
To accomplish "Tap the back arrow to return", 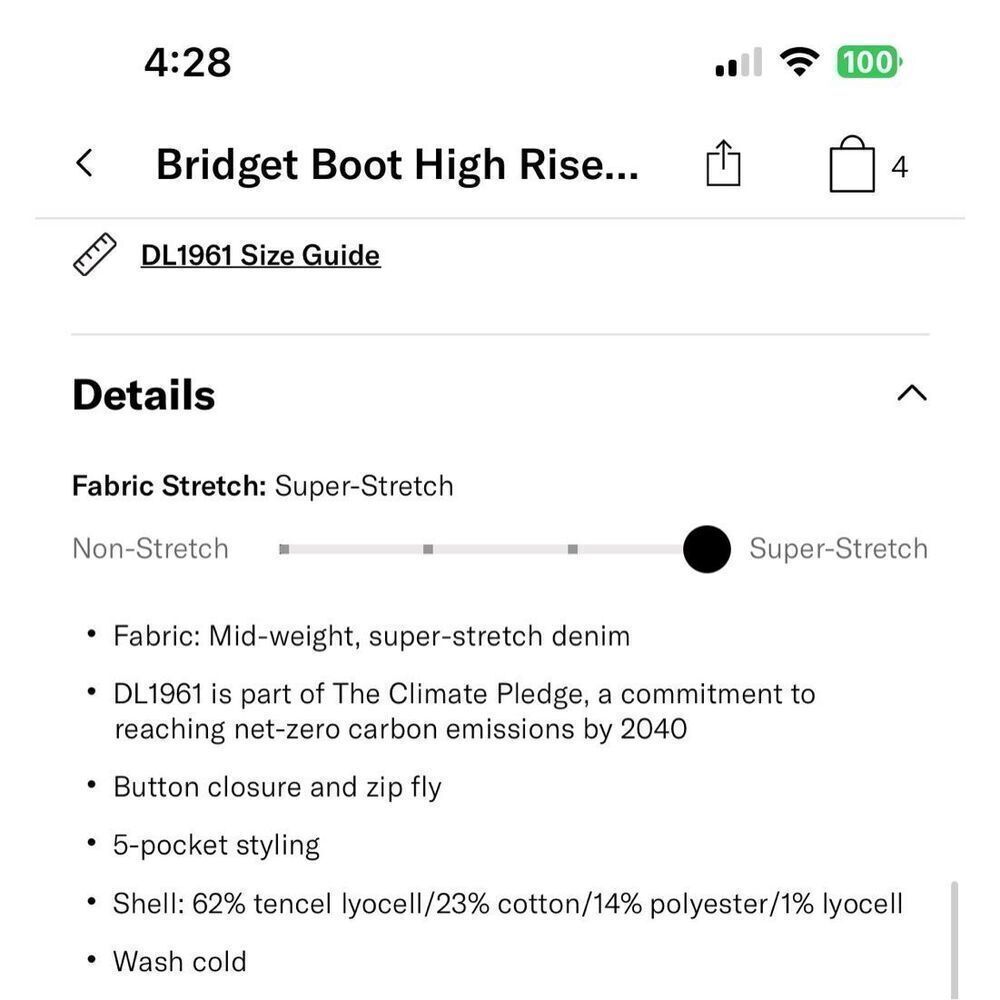I will pyautogui.click(x=84, y=163).
